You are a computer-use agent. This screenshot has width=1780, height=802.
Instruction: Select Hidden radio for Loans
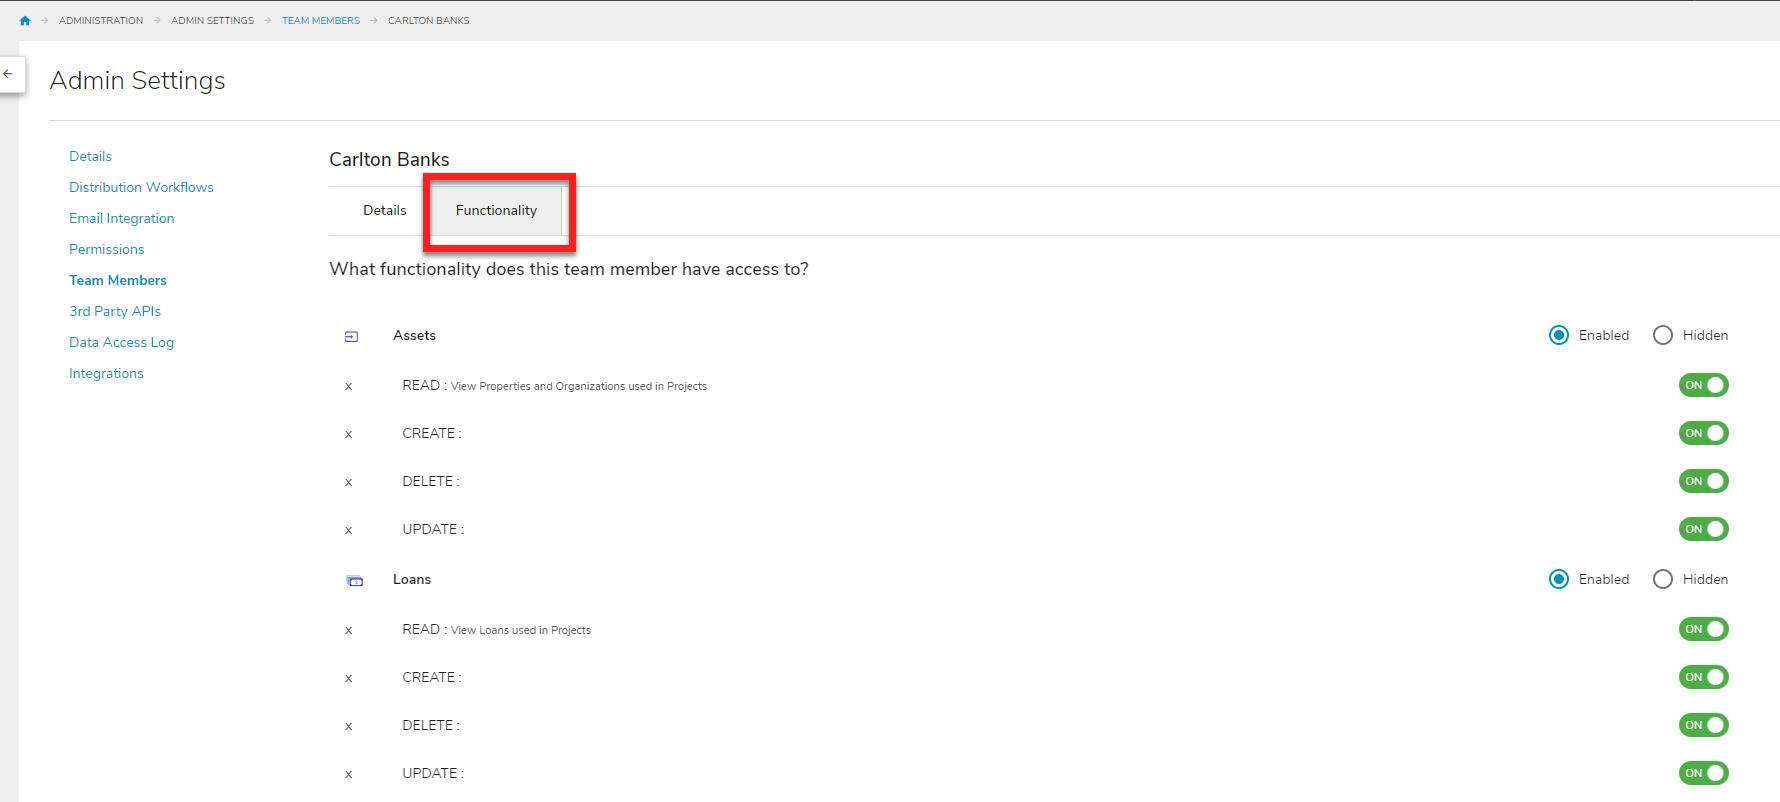coord(1663,579)
